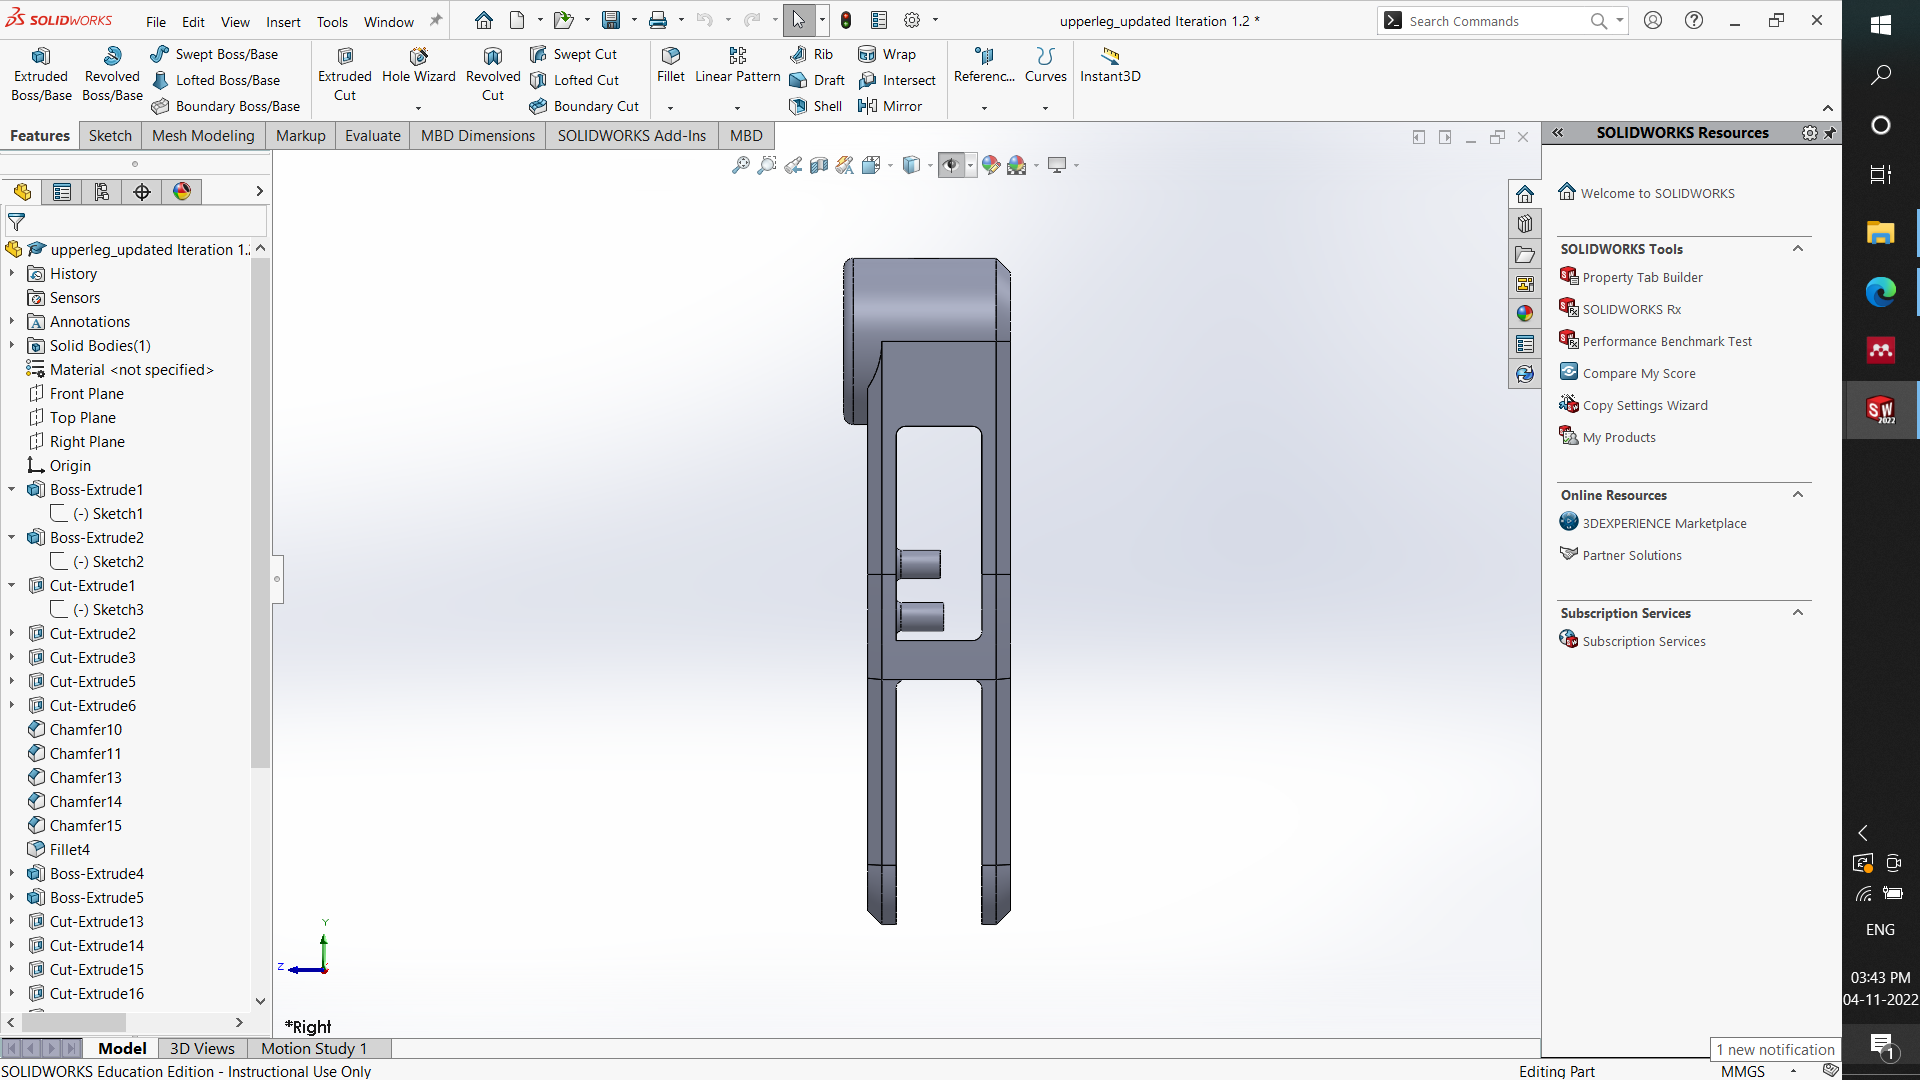The image size is (1920, 1080).
Task: Expand the Boss-Extrude1 tree node
Action: pyautogui.click(x=11, y=489)
